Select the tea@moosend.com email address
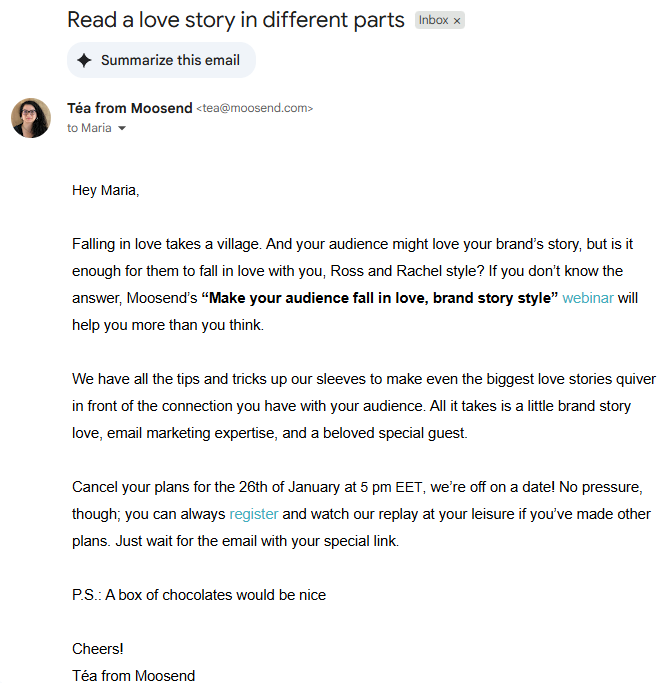665x683 pixels. point(254,109)
